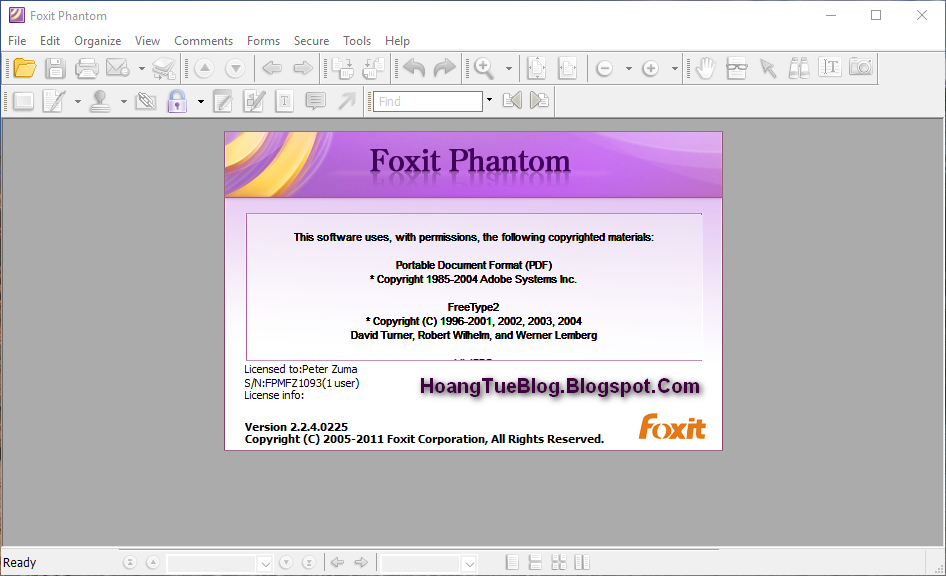Viewport: 946px width, 576px height.
Task: Open a PDF with the Open folder icon
Action: click(24, 68)
